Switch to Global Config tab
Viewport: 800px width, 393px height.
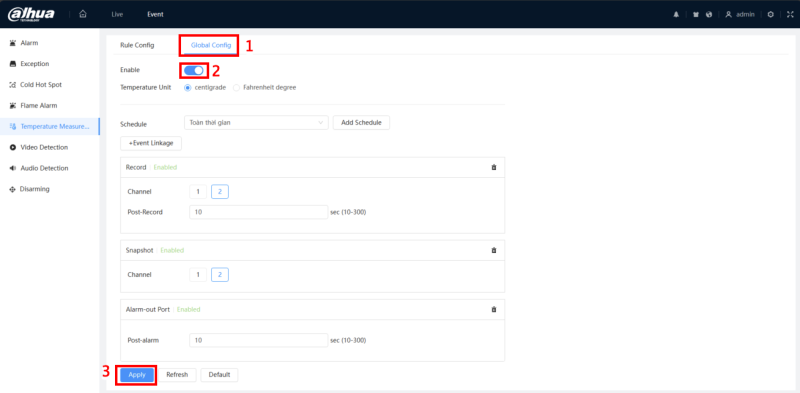coord(211,45)
